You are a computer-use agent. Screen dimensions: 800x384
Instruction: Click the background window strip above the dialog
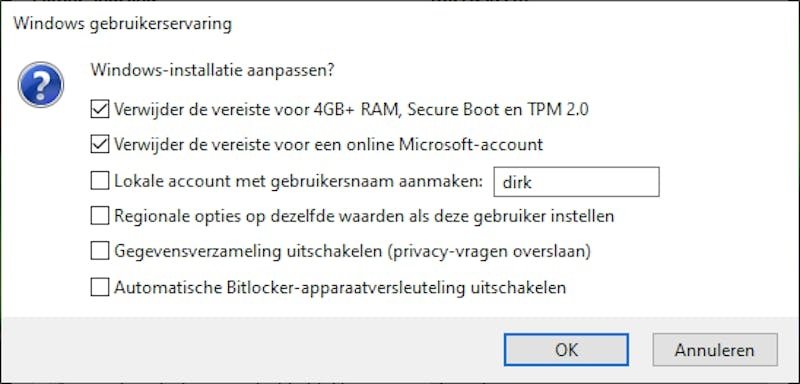coord(400,4)
